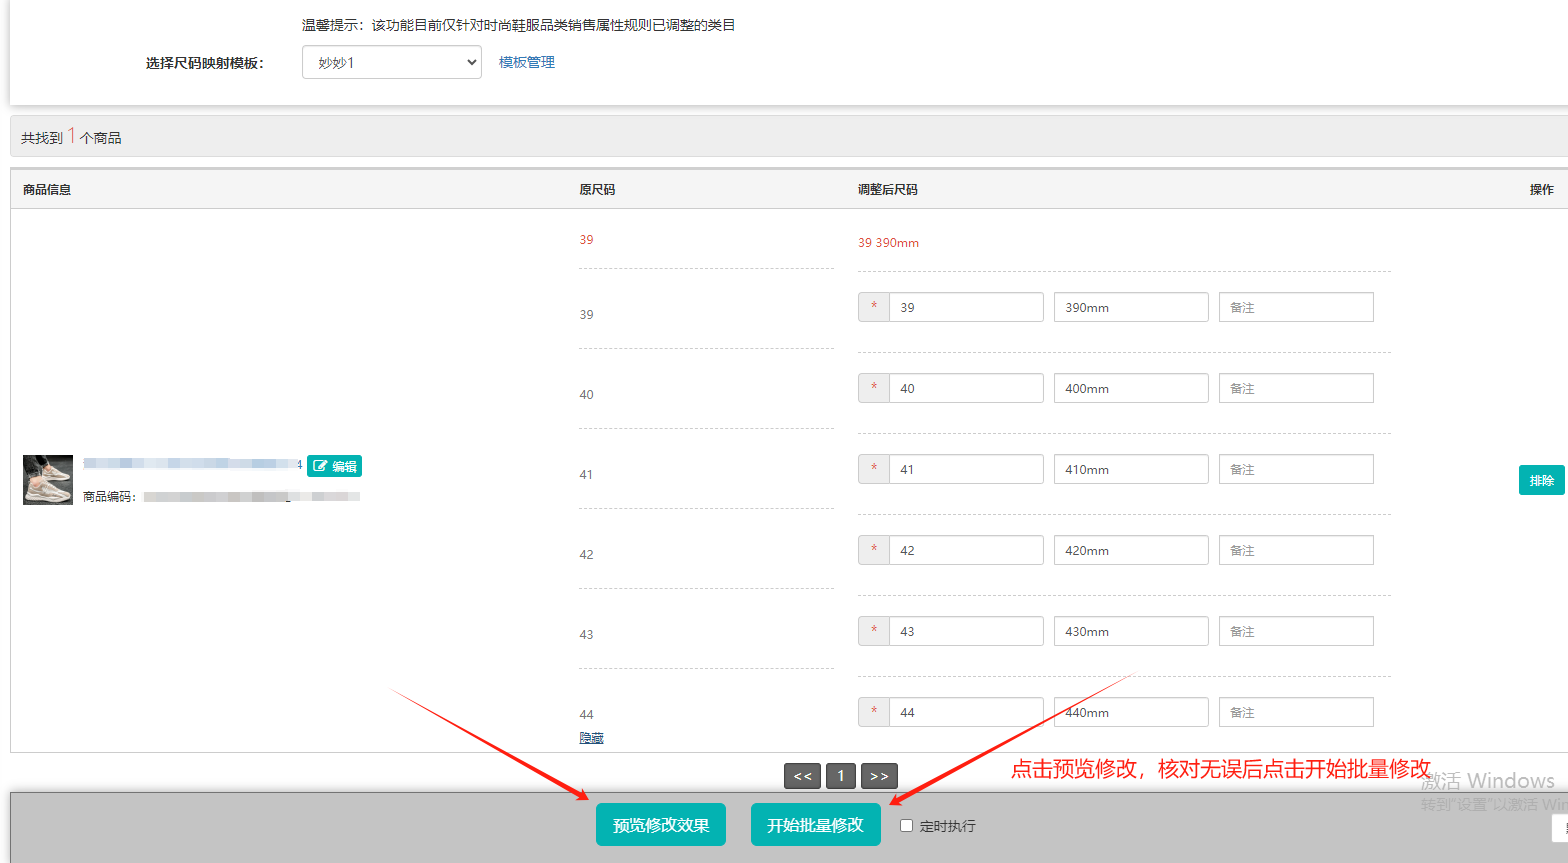Image resolution: width=1568 pixels, height=863 pixels.
Task: Click the 备注 field in the 39 row
Action: [x=1295, y=307]
